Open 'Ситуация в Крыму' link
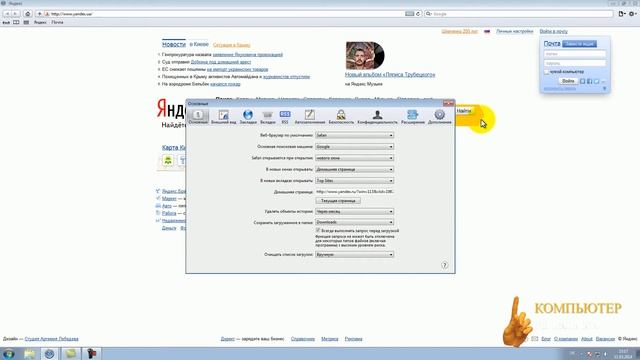 tap(231, 45)
